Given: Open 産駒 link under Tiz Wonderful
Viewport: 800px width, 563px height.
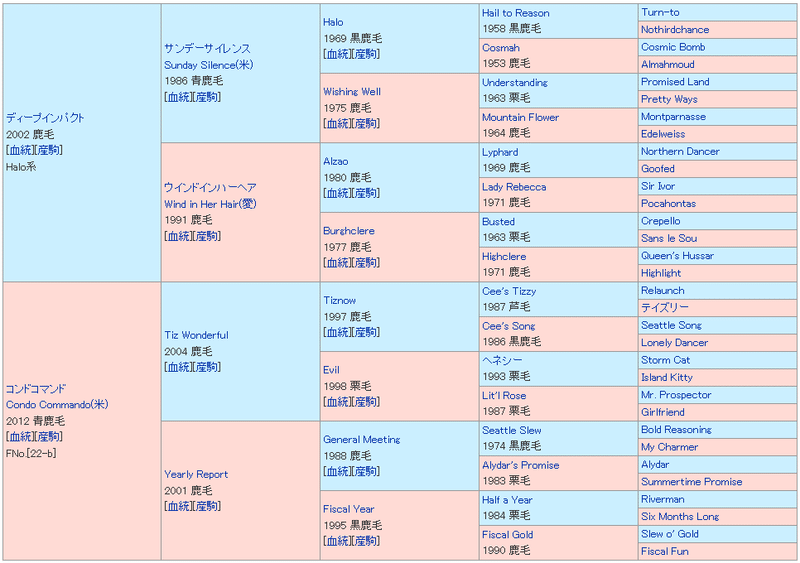Looking at the screenshot, I should point(207,367).
